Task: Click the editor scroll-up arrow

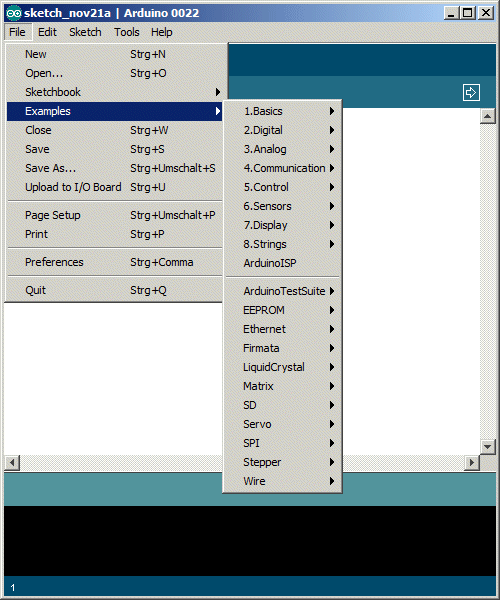Action: [487, 116]
